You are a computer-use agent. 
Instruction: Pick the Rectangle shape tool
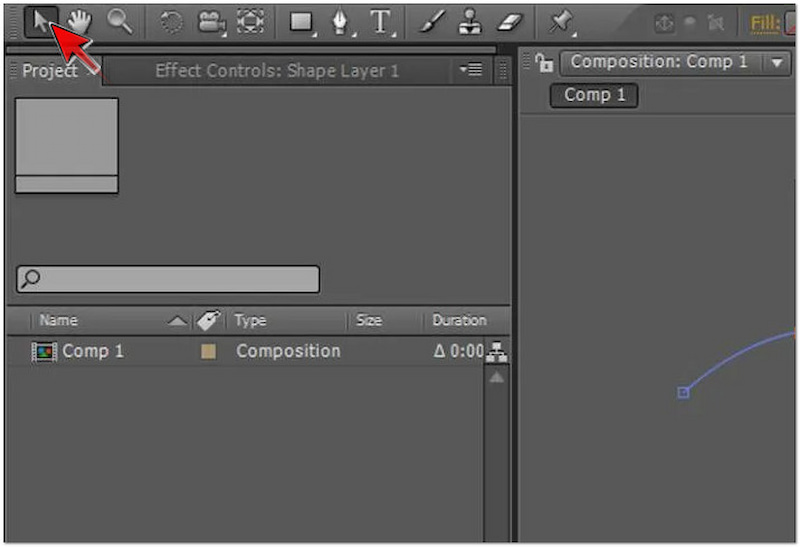[302, 22]
